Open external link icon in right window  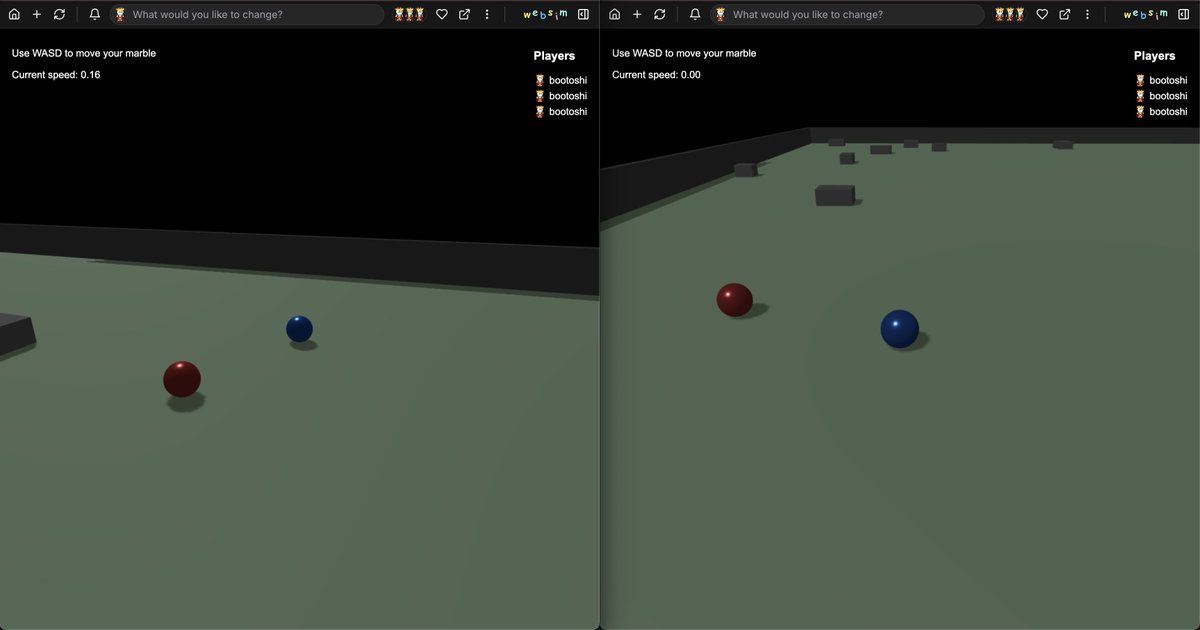pos(1065,15)
